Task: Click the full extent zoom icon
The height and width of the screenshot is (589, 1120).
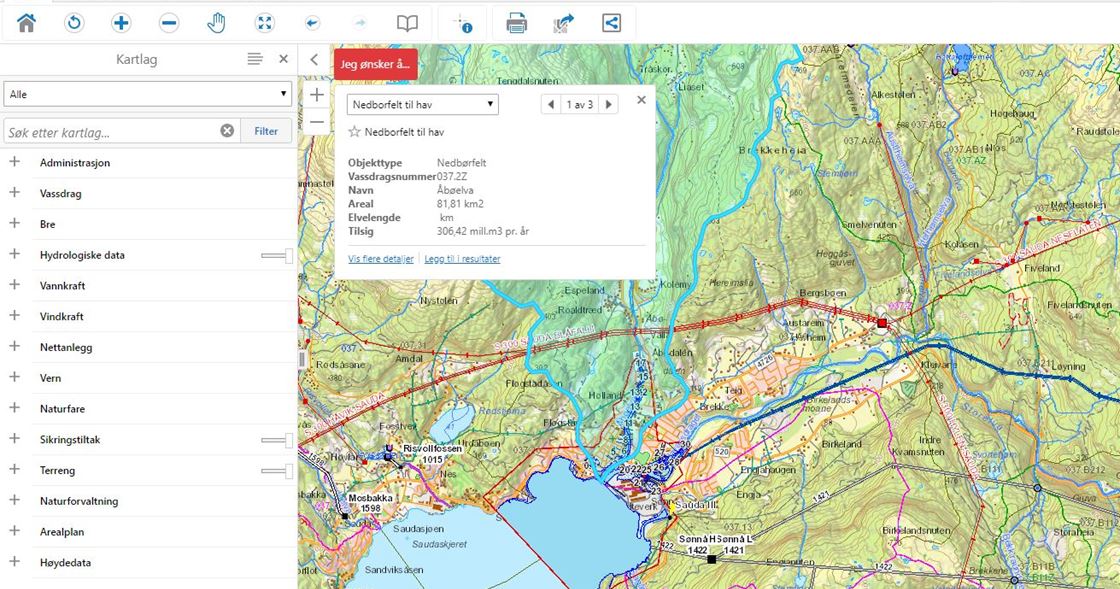Action: tap(265, 23)
